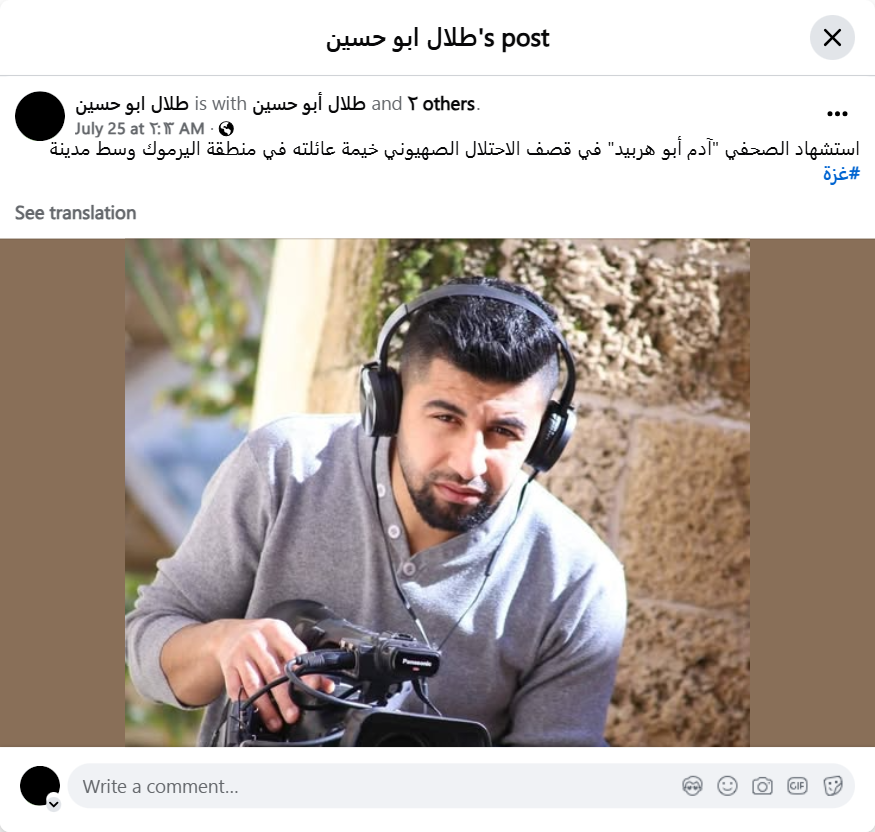Open the post photo of cameraman

point(437,493)
